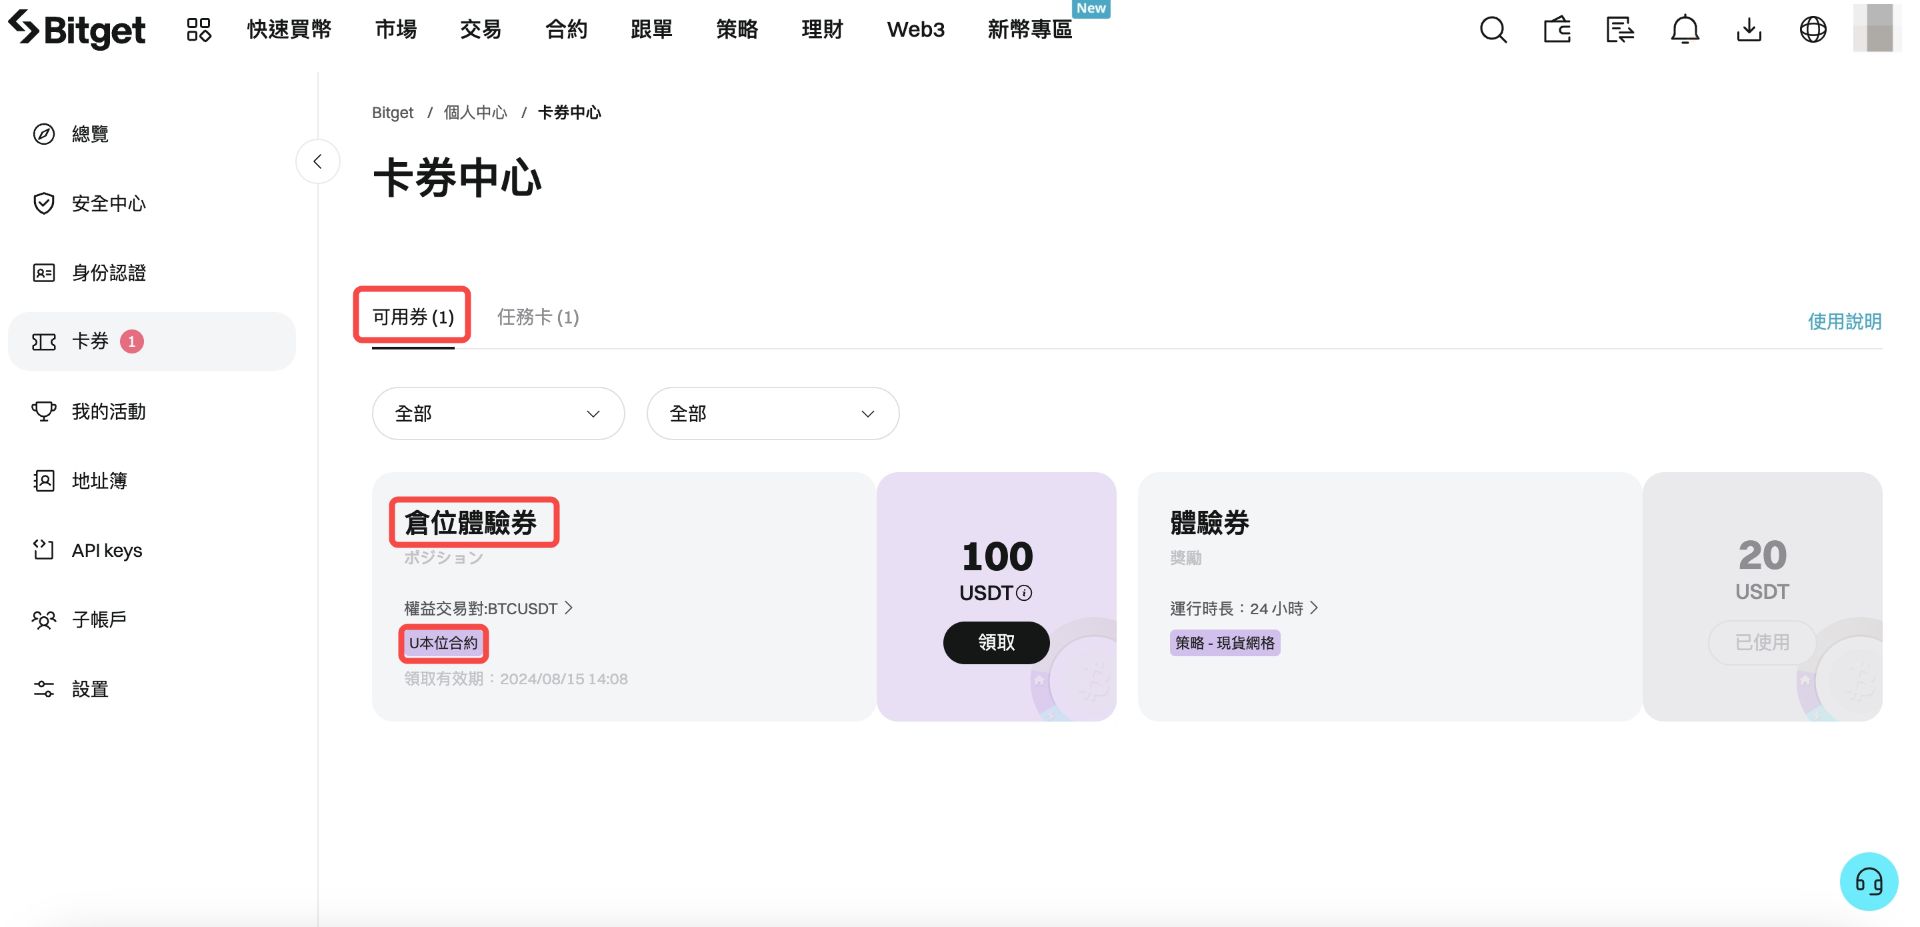Viewport: 1920px width, 927px height.
Task: Open customer support headset chat
Action: point(1869,881)
